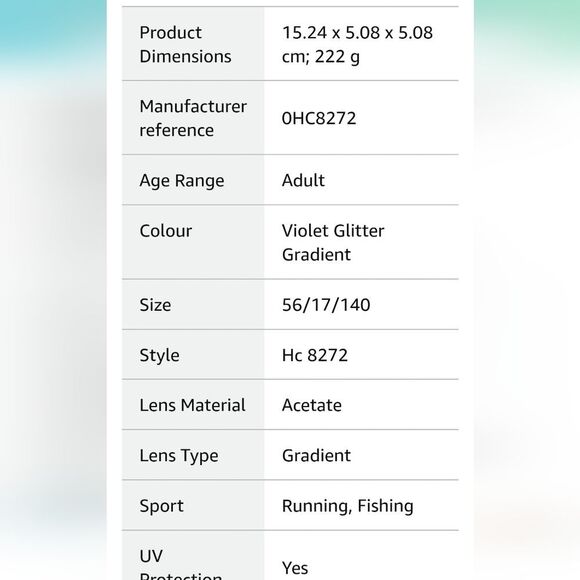The height and width of the screenshot is (580, 580).
Task: Click the 15.24 x 5.08 dimensions value
Action: [357, 44]
